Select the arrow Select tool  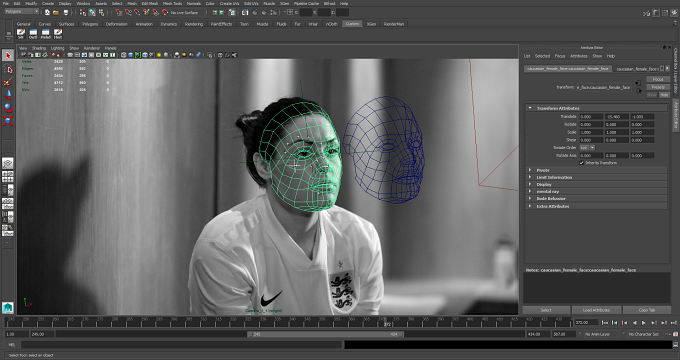click(8, 56)
